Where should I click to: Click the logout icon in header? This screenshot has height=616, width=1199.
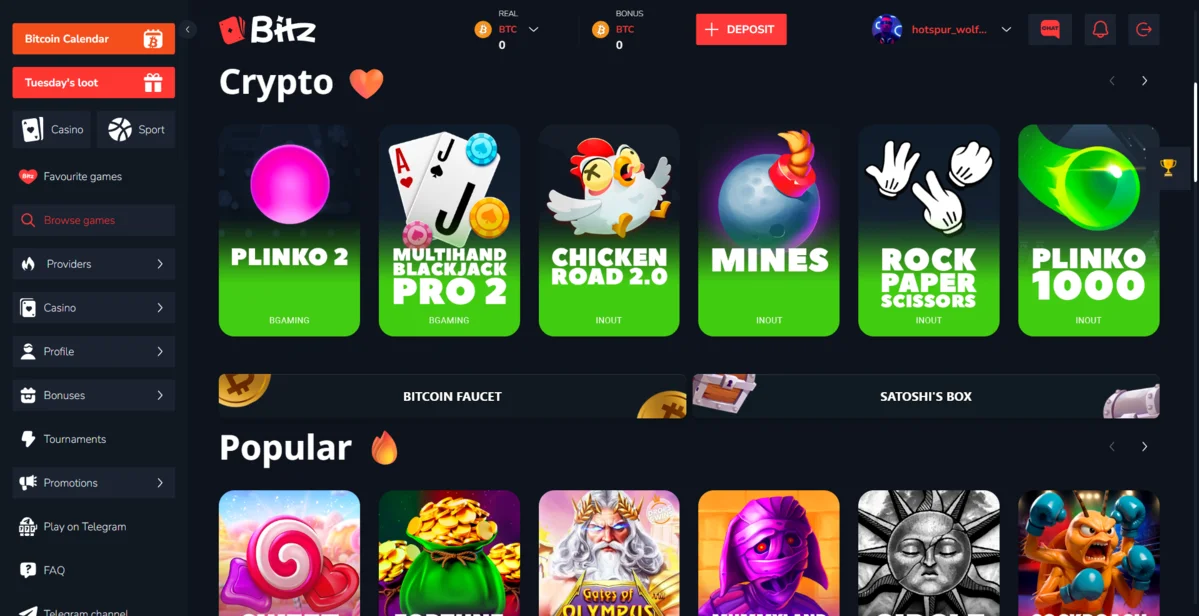pos(1144,30)
